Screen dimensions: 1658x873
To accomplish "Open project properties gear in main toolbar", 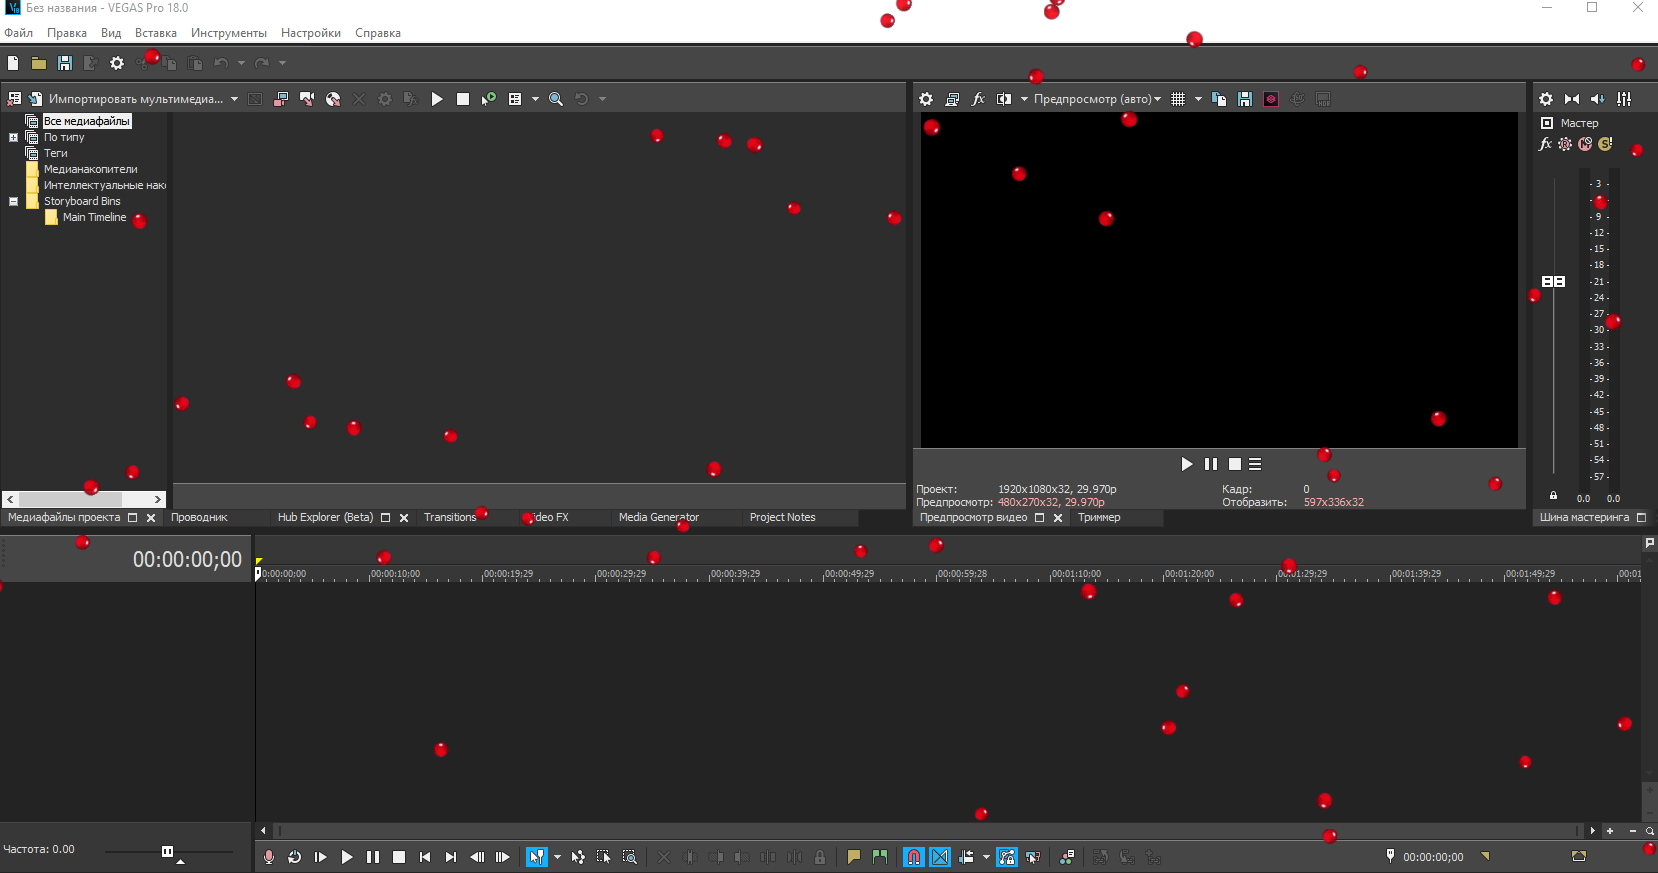I will [117, 63].
